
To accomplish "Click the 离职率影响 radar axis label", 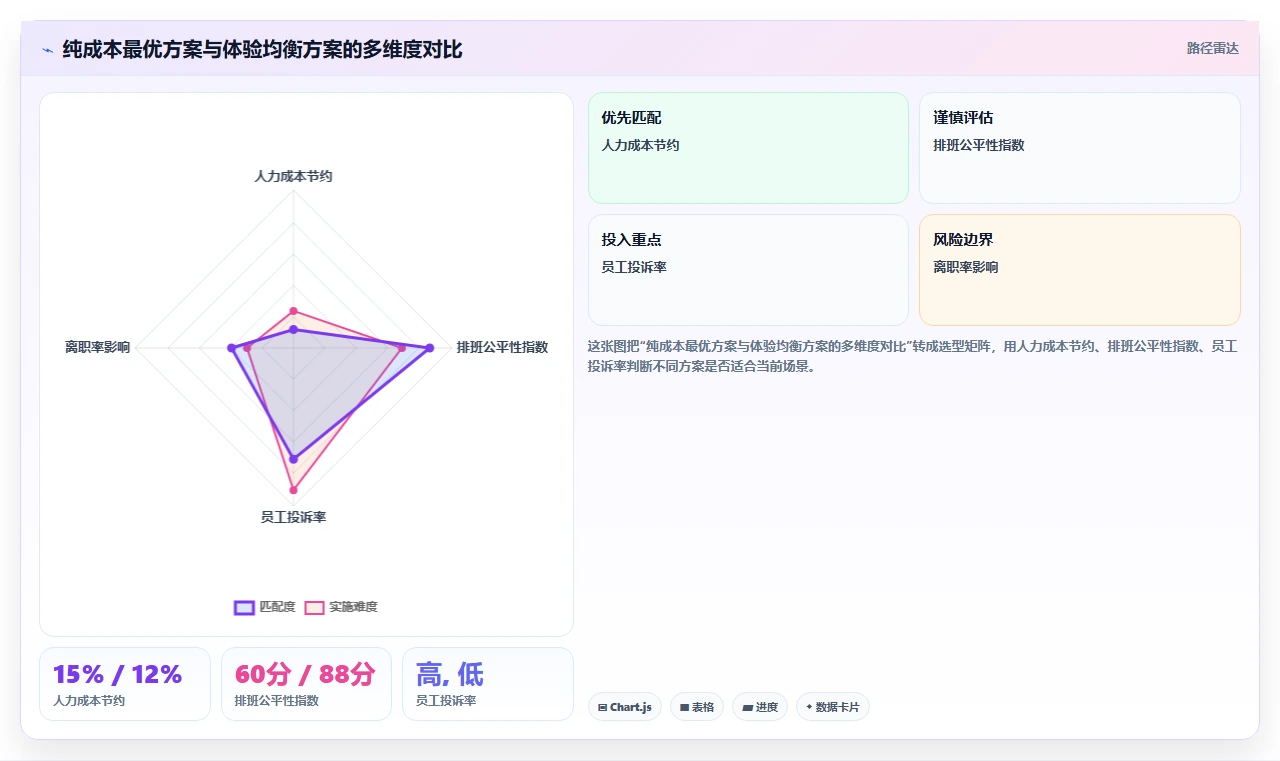I will click(x=98, y=347).
